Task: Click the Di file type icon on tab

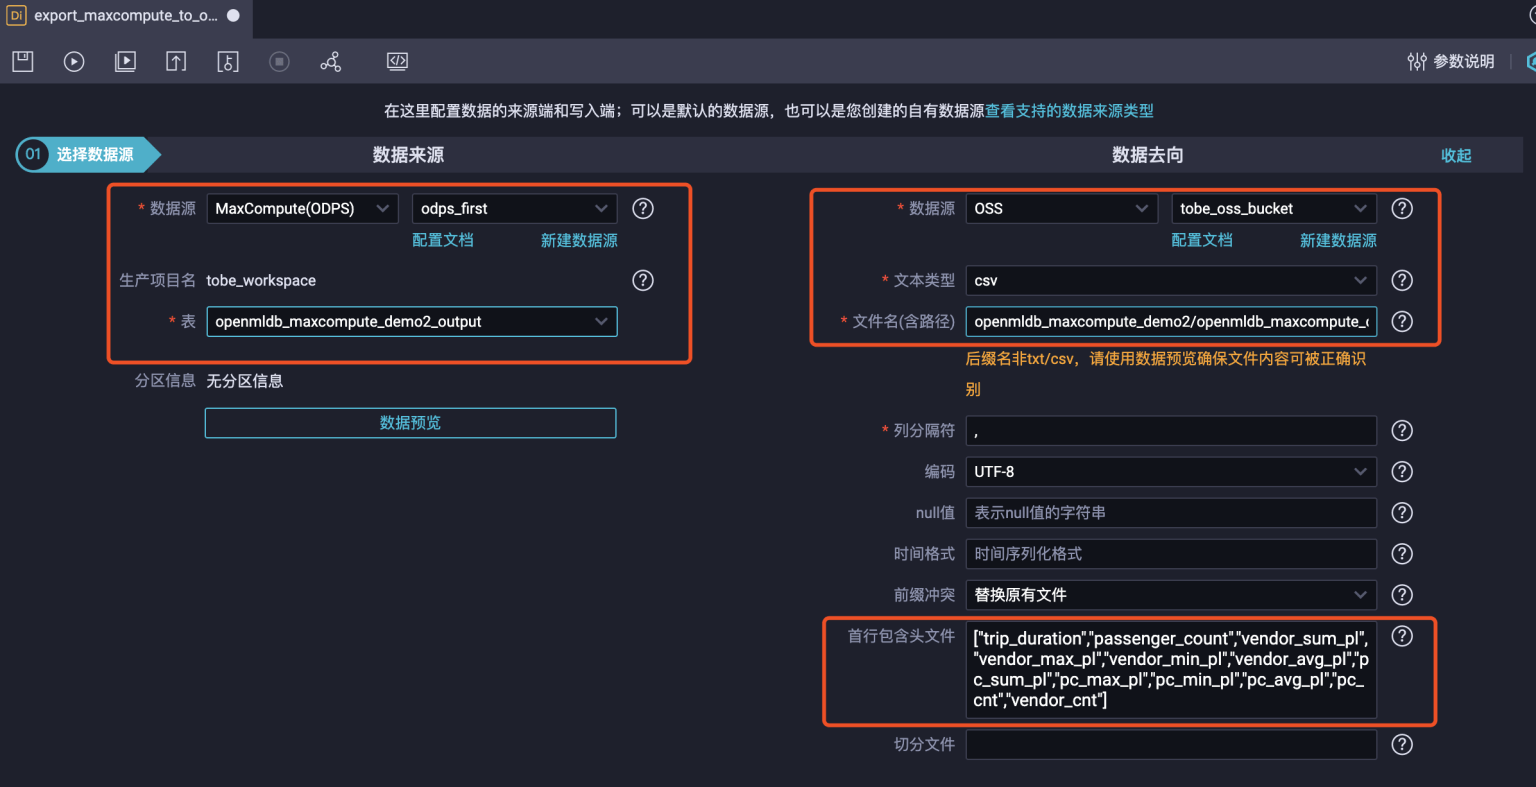Action: [16, 15]
